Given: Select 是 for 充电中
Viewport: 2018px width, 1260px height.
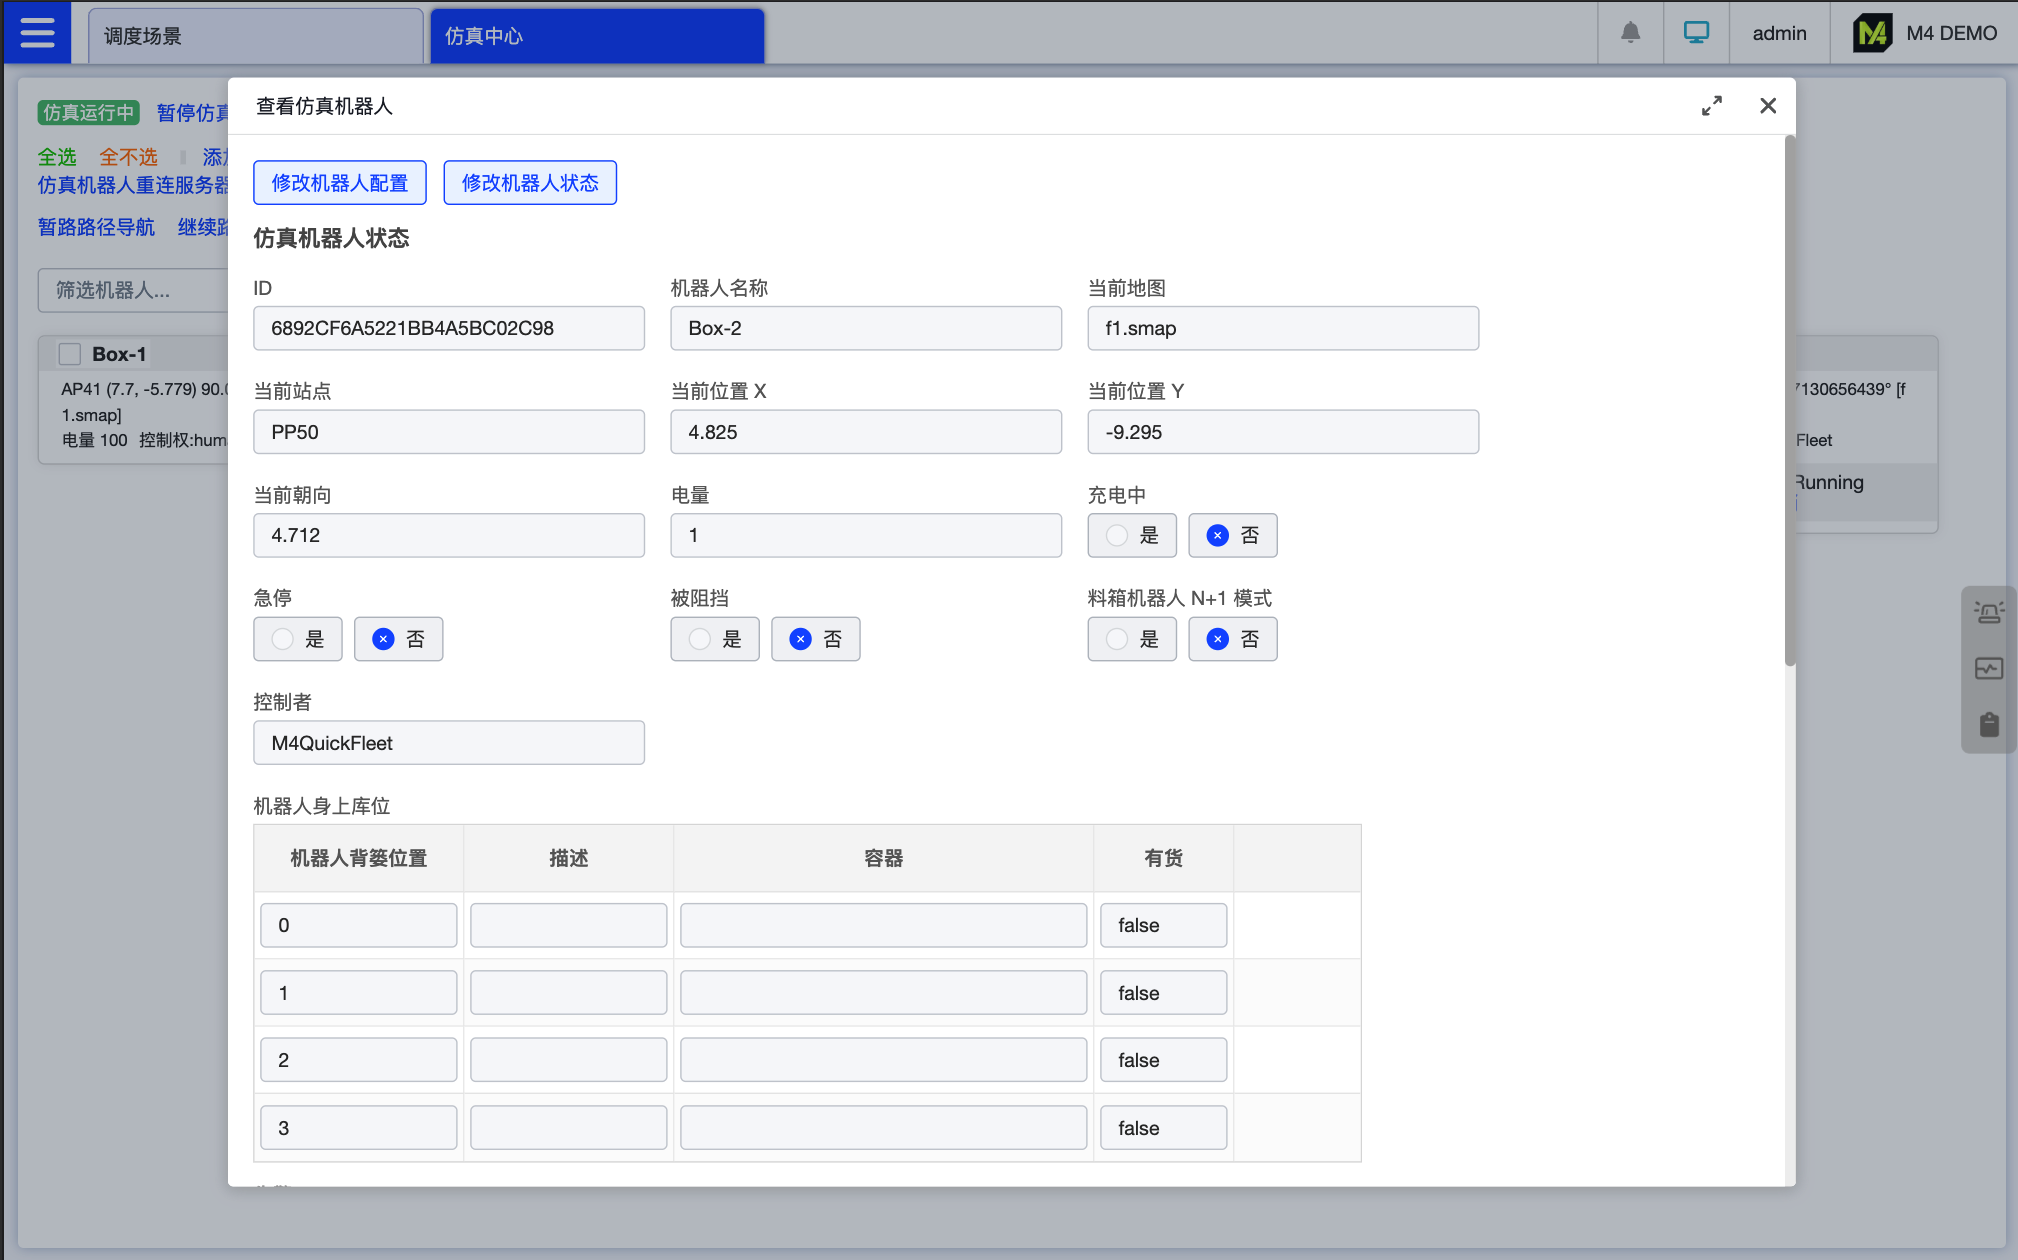Looking at the screenshot, I should [x=1131, y=536].
